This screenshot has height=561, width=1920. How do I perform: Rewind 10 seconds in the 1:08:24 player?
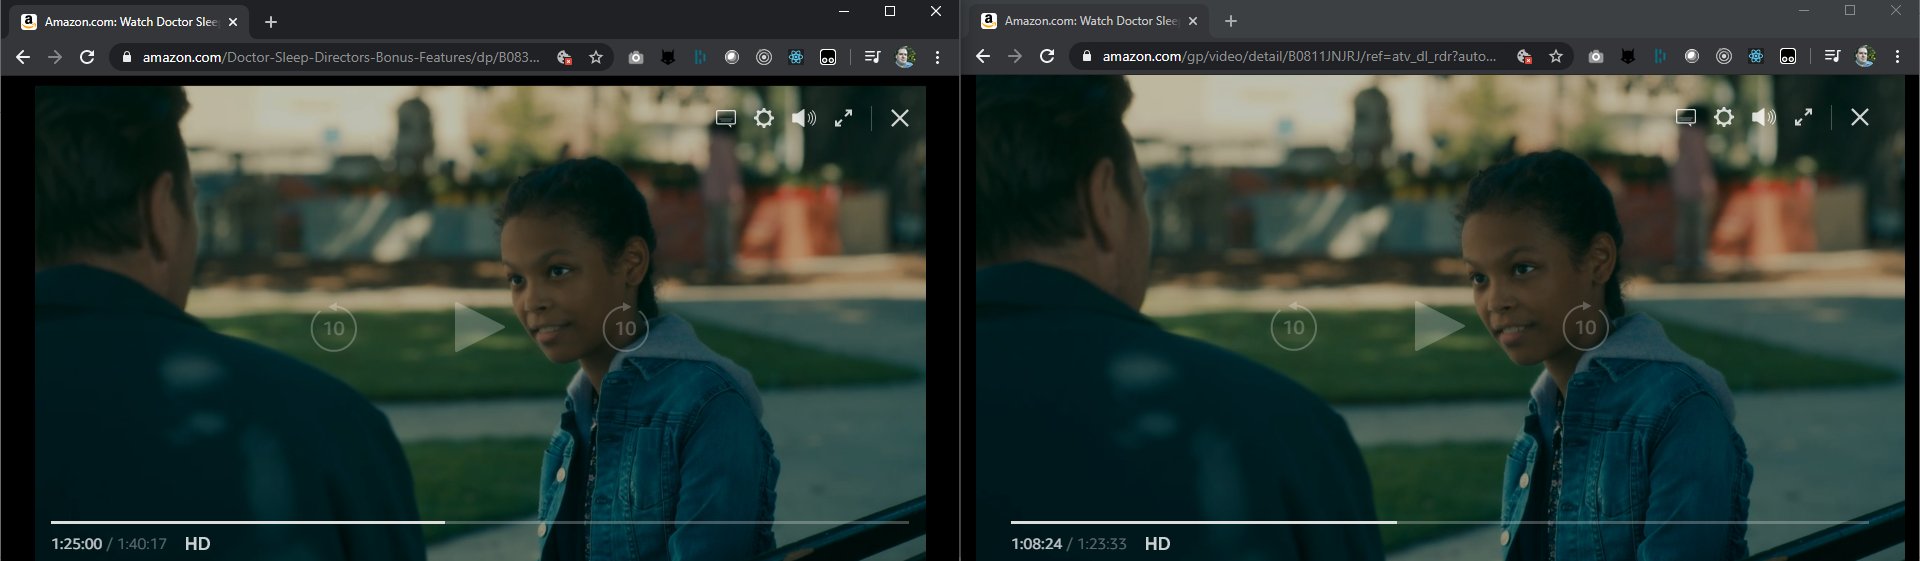click(1294, 326)
